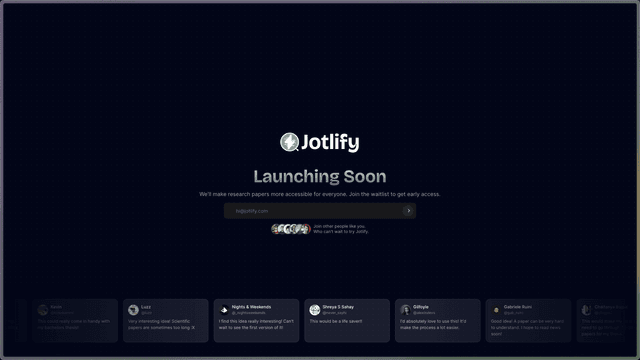The width and height of the screenshot is (640, 360).
Task: Click 'I'd absolutely love to use this!' testimonial
Action: [433, 324]
